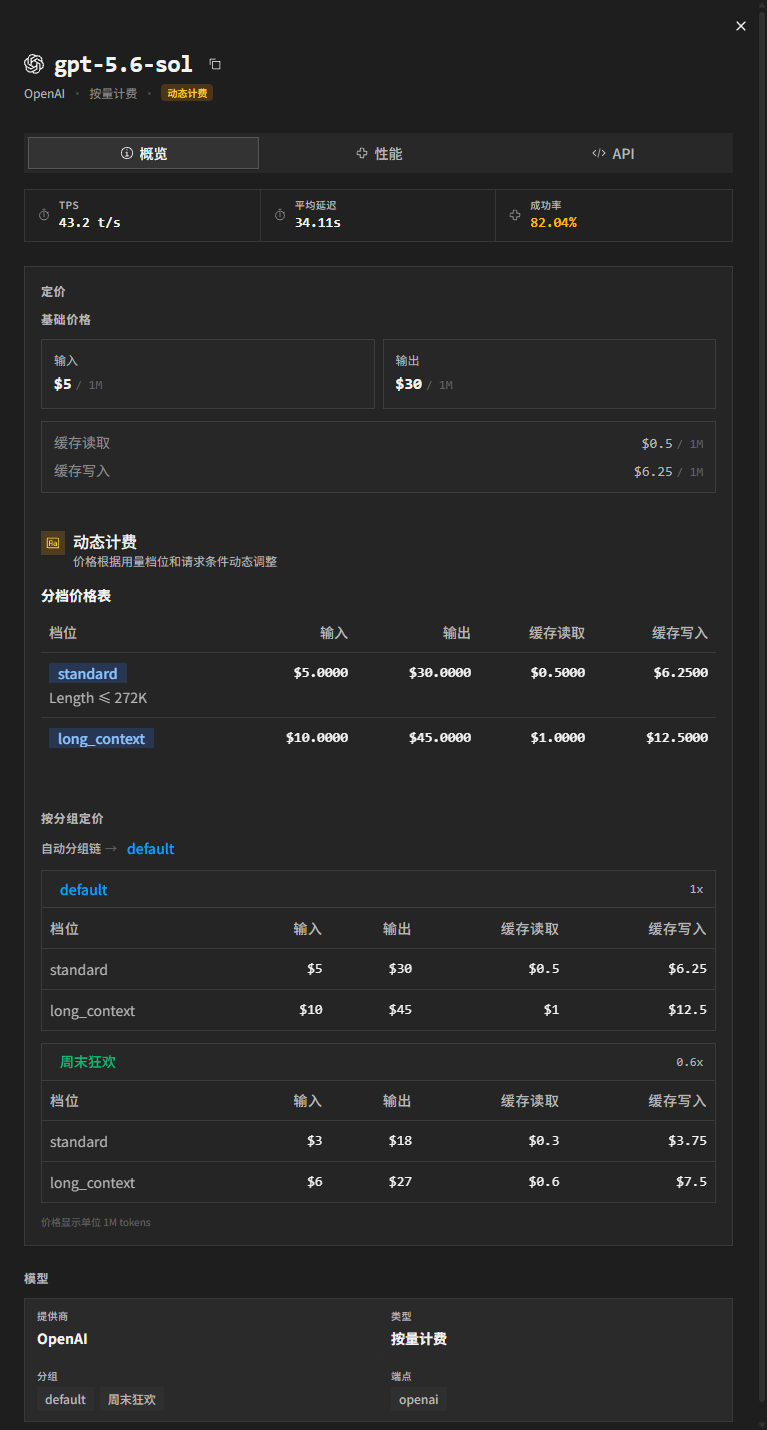Click the default link in 自动分组链

point(151,849)
